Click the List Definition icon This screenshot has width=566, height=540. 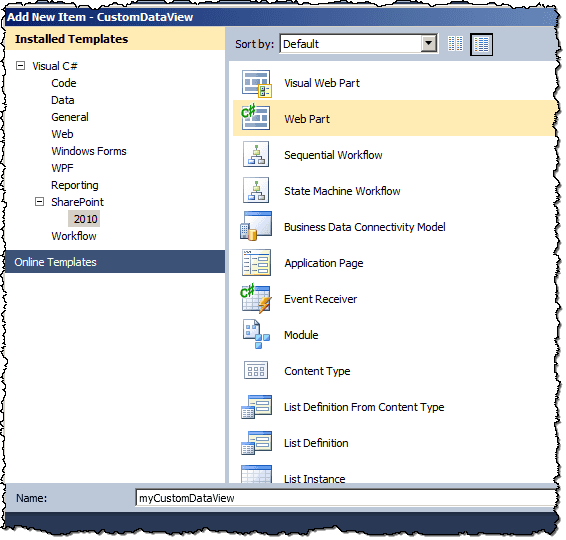click(x=256, y=443)
